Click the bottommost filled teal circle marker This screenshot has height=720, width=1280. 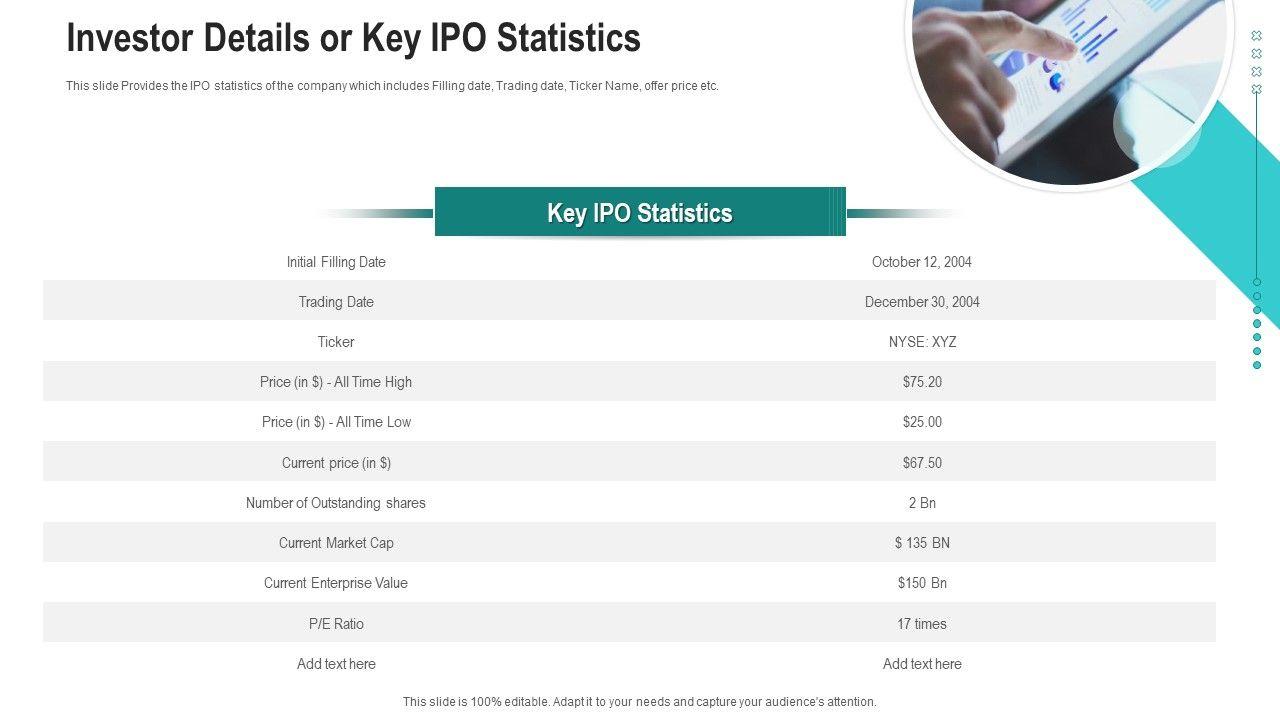click(x=1257, y=365)
